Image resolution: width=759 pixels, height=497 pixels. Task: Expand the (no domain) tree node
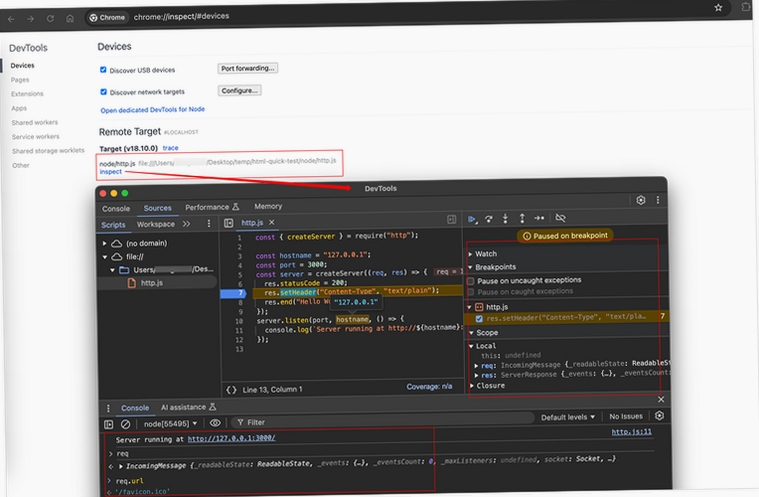click(105, 243)
